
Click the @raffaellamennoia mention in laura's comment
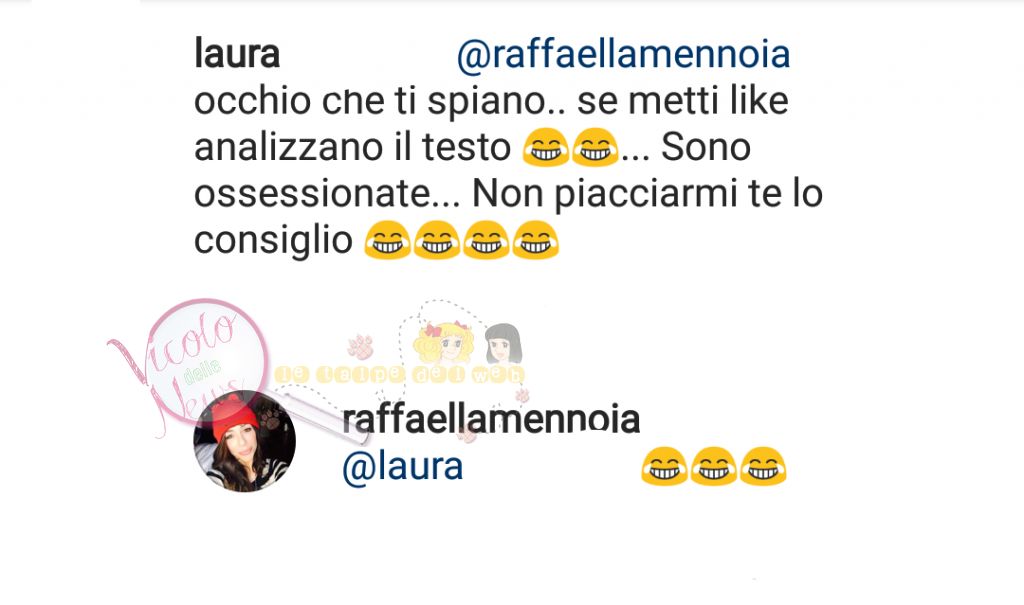click(624, 54)
